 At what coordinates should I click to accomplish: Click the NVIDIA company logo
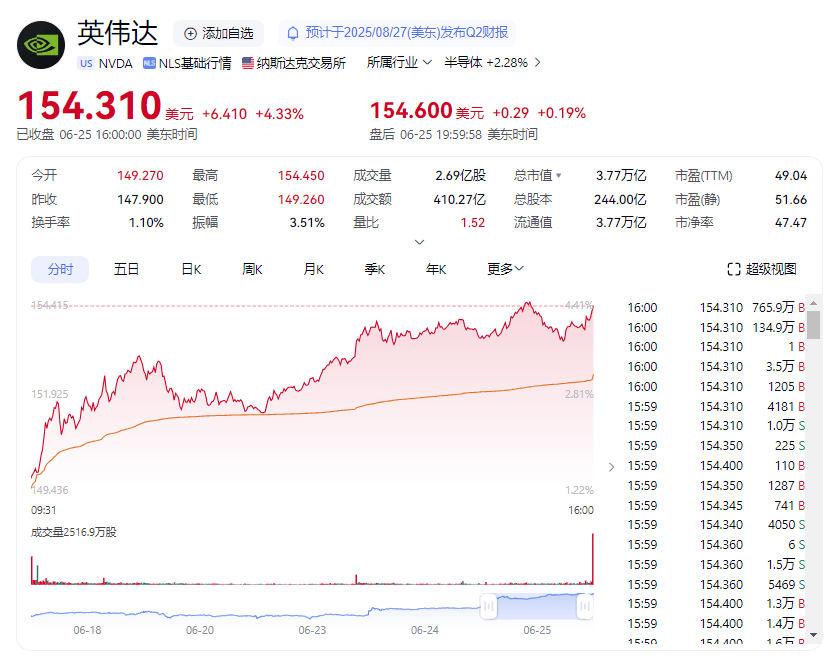click(x=41, y=45)
